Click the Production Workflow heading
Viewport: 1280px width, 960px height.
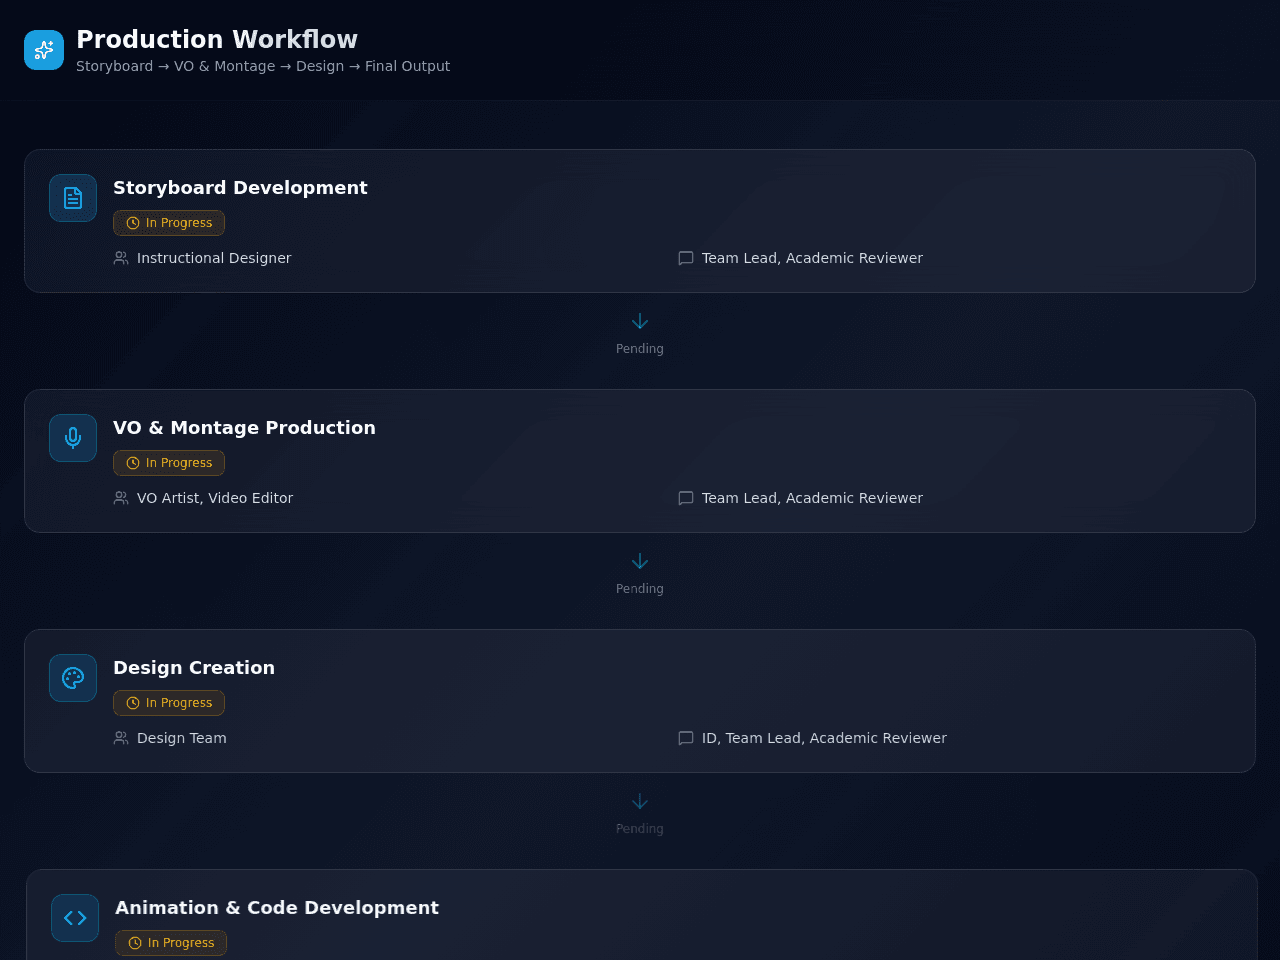[x=217, y=39]
